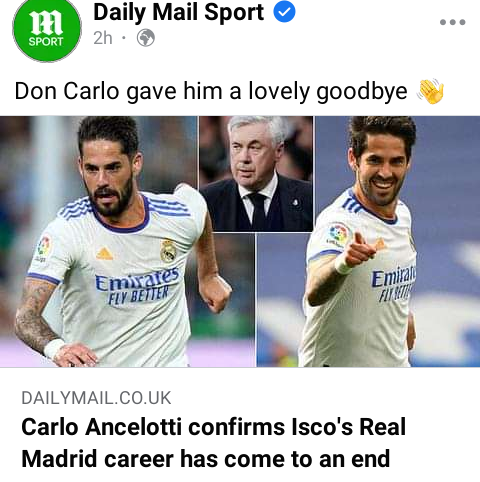Open the three-dot post options menu
Image resolution: width=480 pixels, height=482 pixels.
click(452, 22)
